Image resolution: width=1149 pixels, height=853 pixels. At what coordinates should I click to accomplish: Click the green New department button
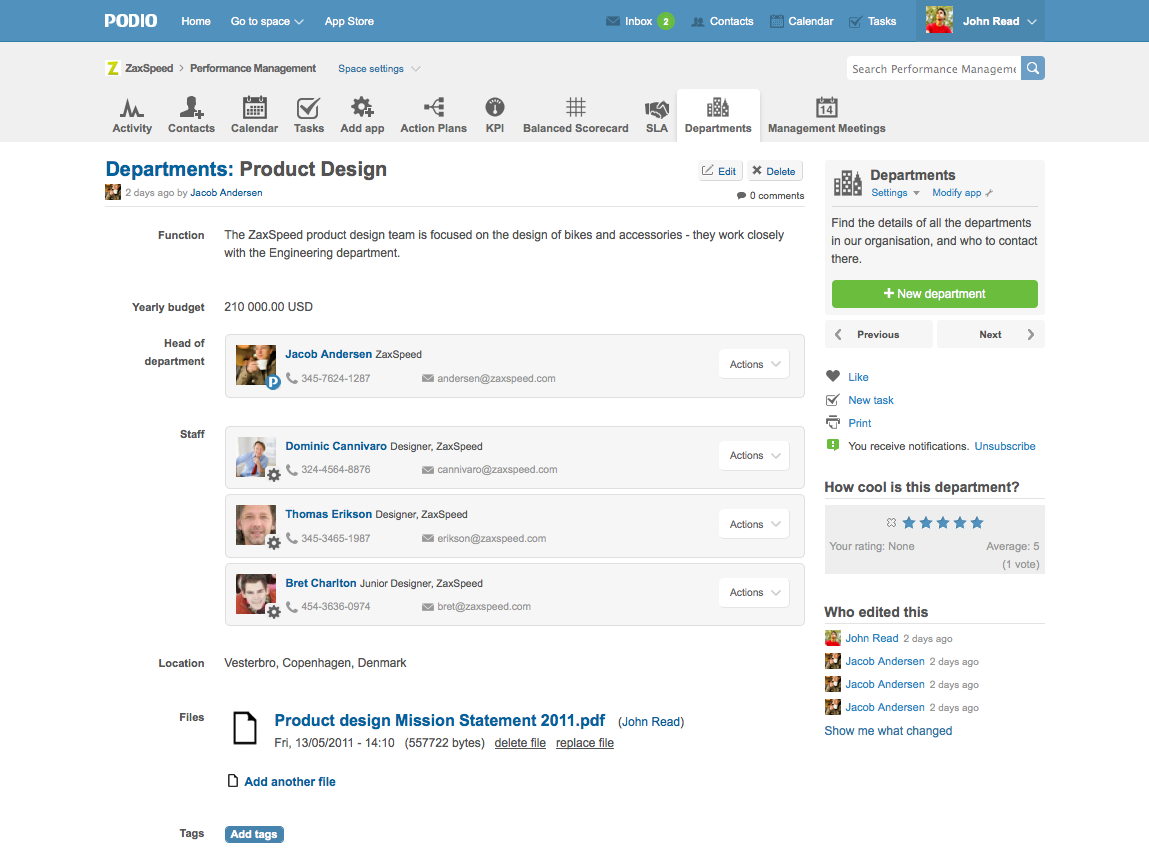(934, 294)
